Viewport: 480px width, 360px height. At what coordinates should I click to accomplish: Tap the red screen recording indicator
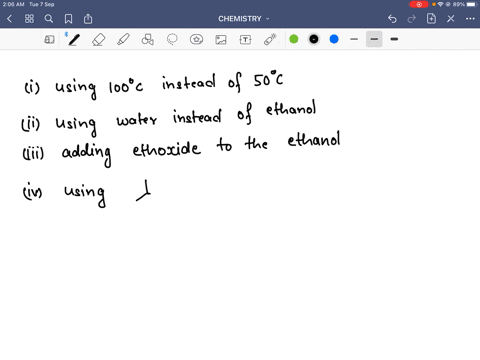419,4
